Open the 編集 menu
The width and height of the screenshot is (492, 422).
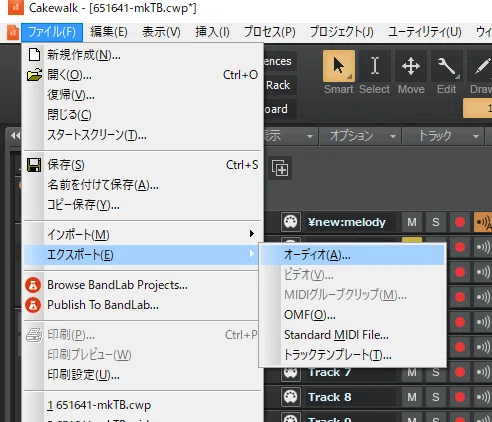[x=109, y=32]
